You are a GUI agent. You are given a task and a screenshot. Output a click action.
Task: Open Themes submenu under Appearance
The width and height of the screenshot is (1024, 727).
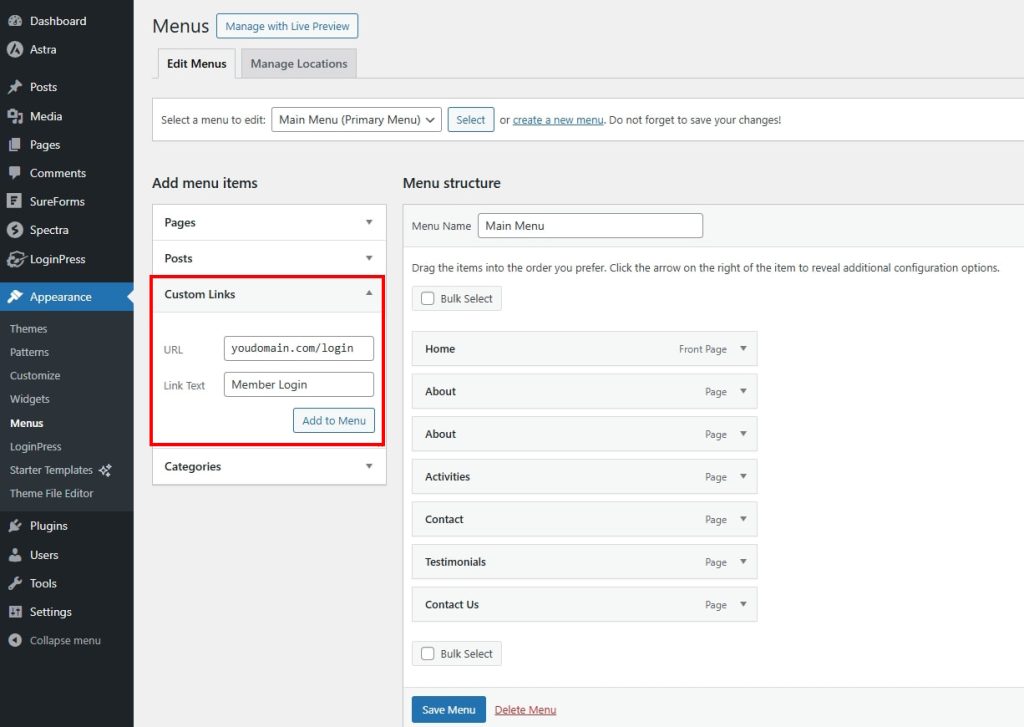click(28, 329)
